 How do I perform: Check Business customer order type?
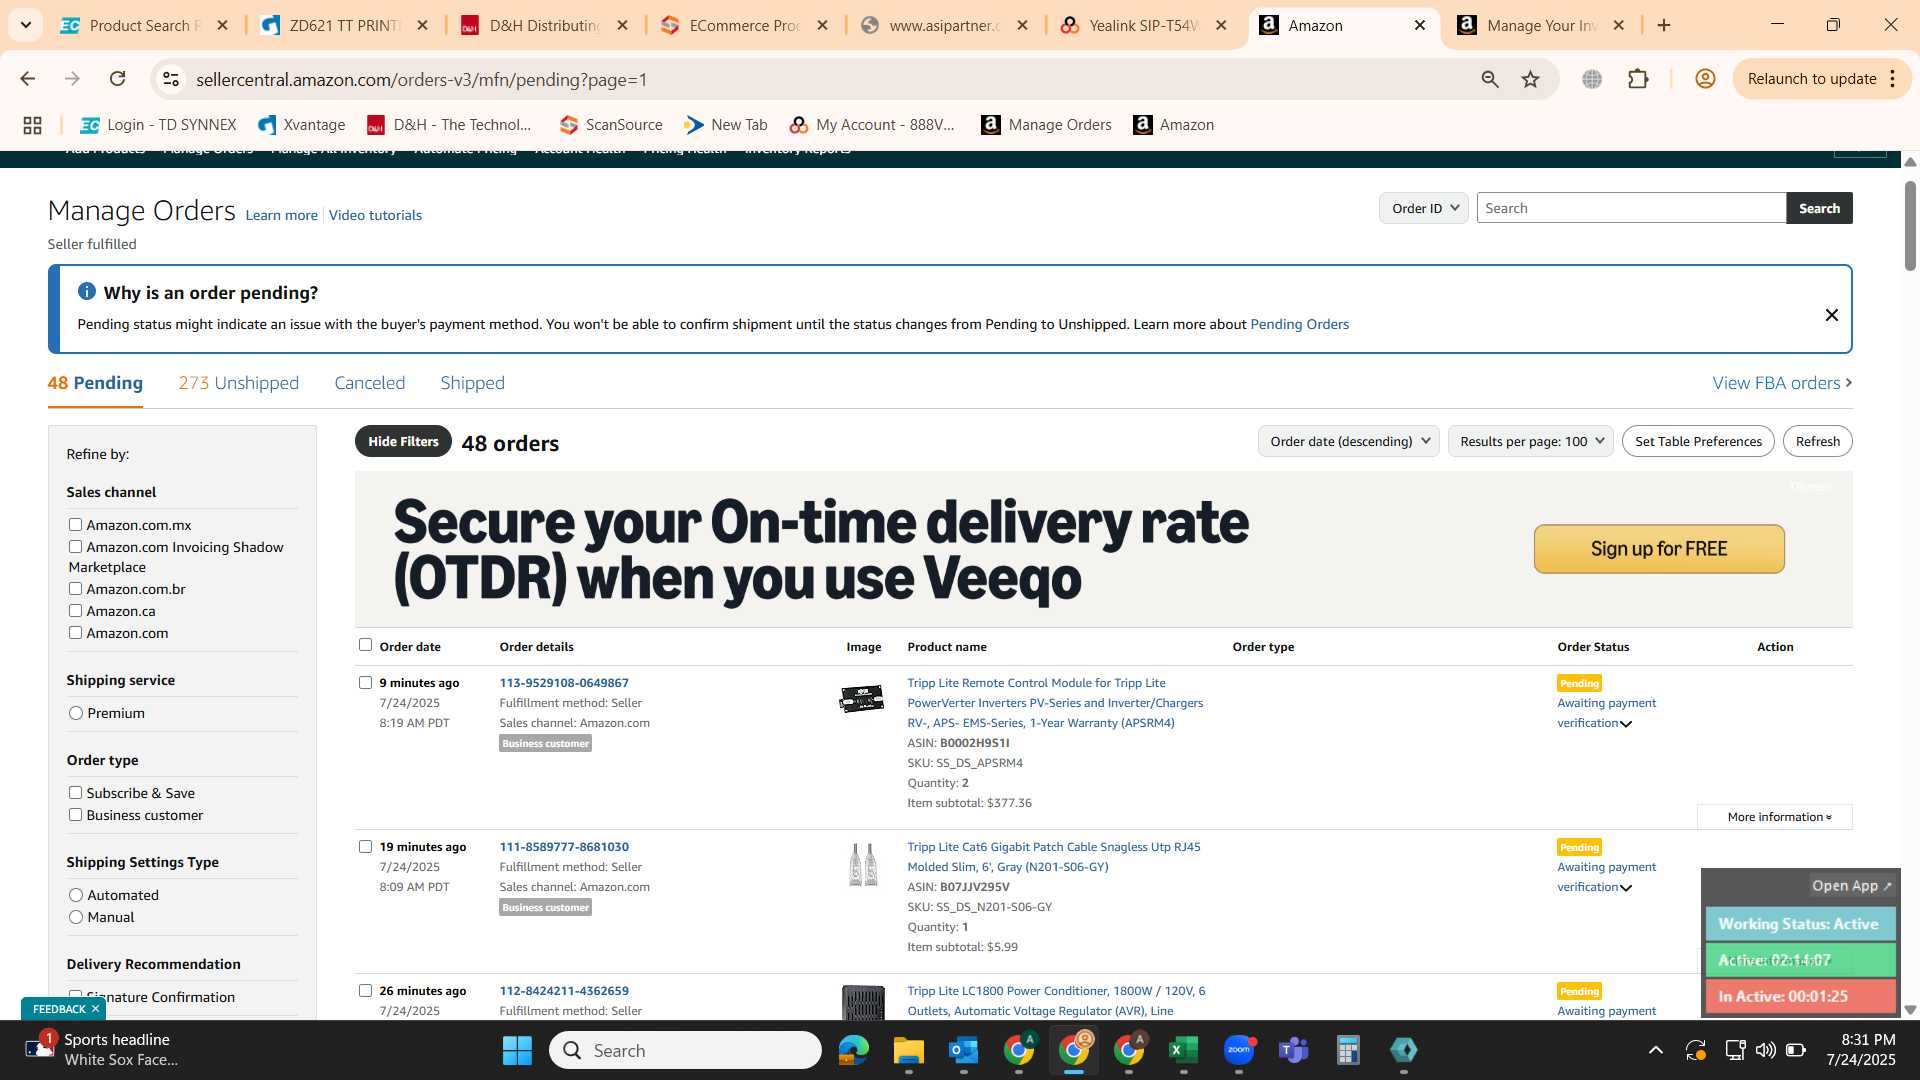(75, 814)
